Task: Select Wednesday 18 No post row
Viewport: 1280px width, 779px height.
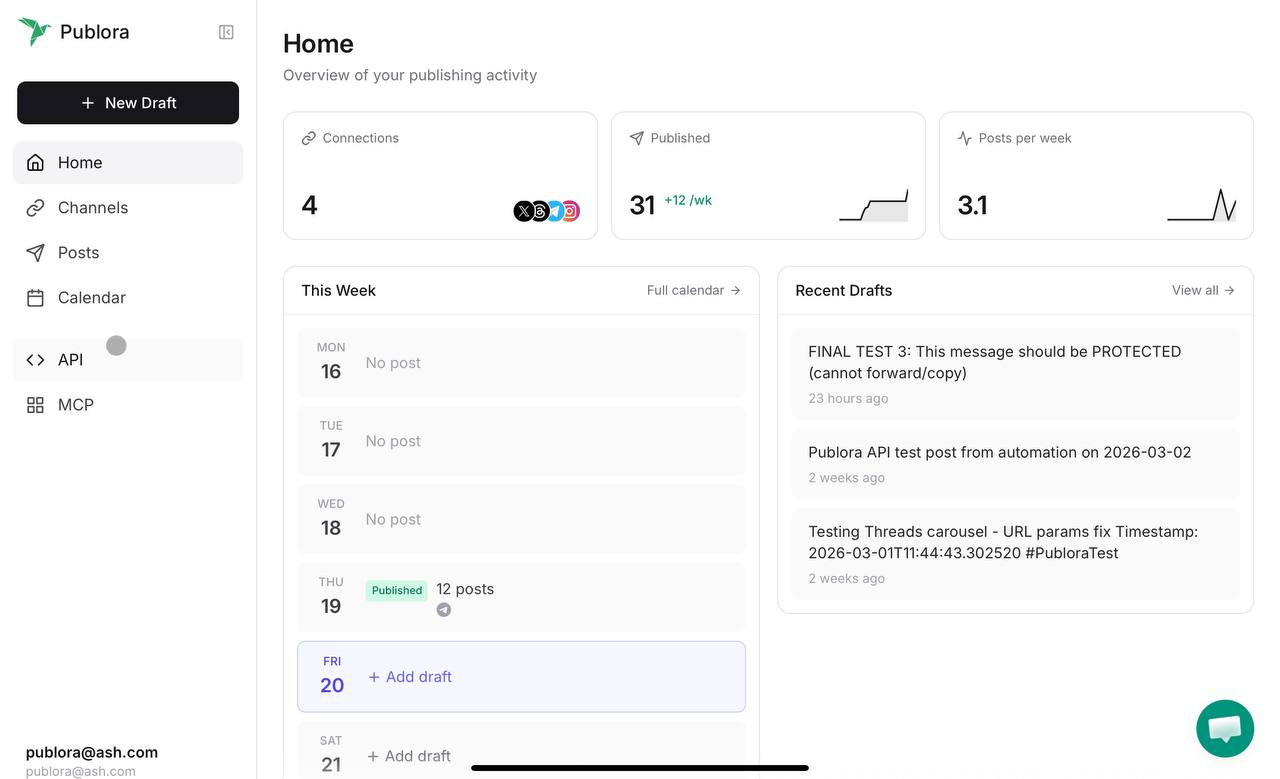Action: tap(521, 519)
